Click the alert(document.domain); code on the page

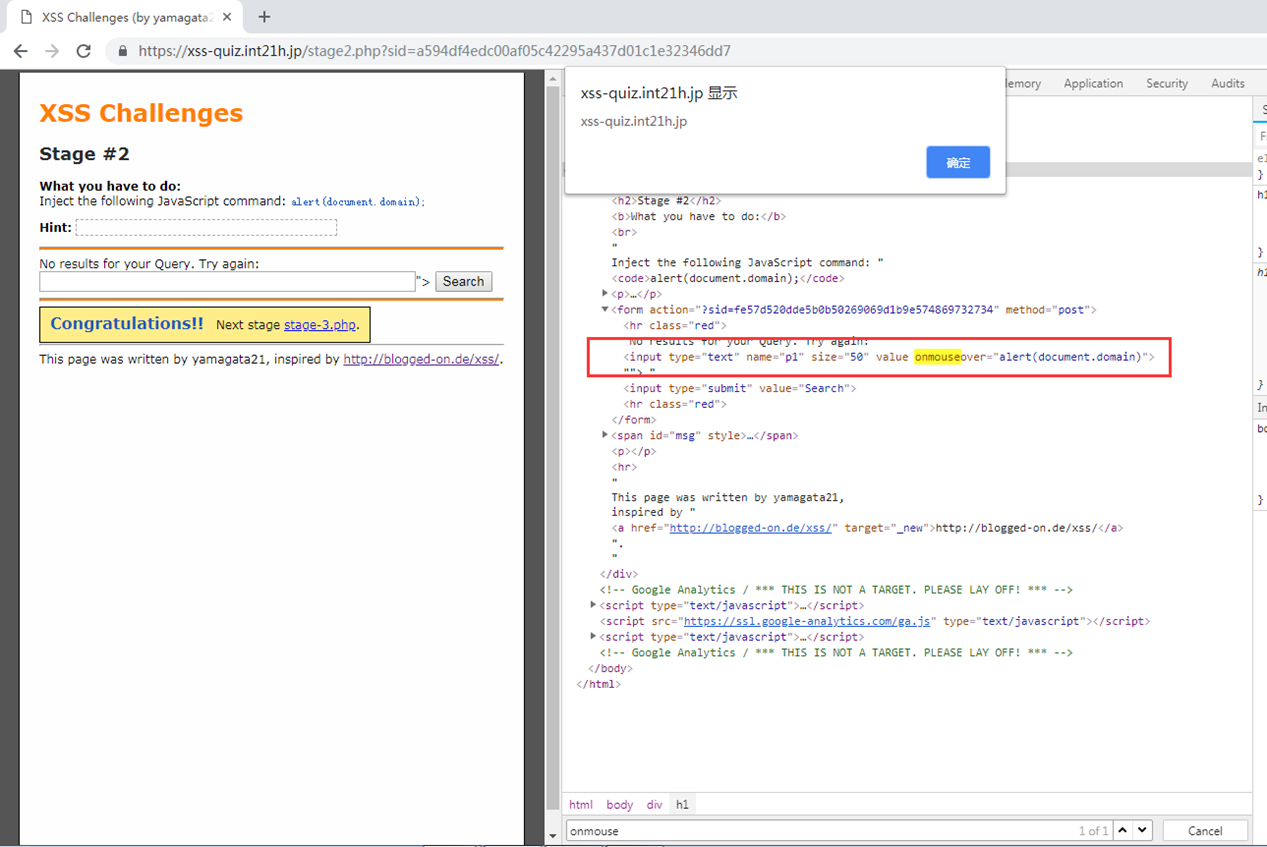(358, 202)
